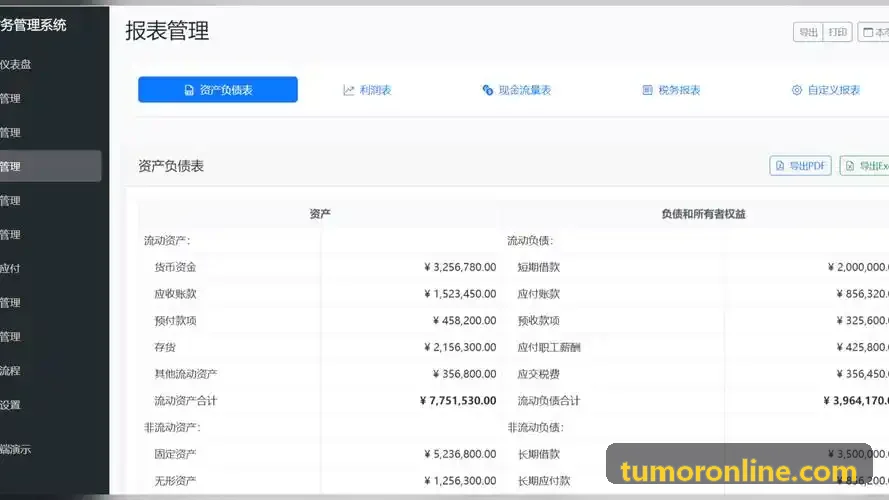Viewport: 889px width, 500px height.
Task: Select the 长期借款 row label
Action: 539,454
